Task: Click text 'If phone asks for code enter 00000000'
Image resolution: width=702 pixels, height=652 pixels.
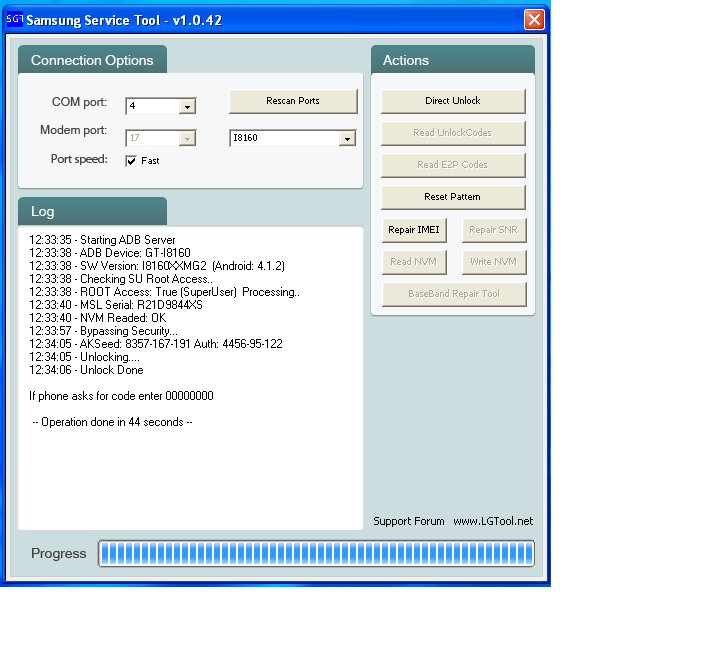Action: pyautogui.click(x=121, y=396)
